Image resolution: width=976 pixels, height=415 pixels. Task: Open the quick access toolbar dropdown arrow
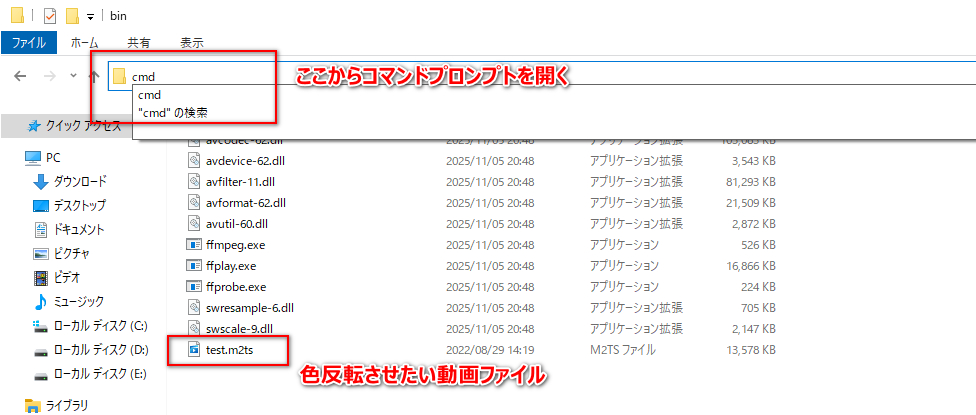pyautogui.click(x=90, y=17)
